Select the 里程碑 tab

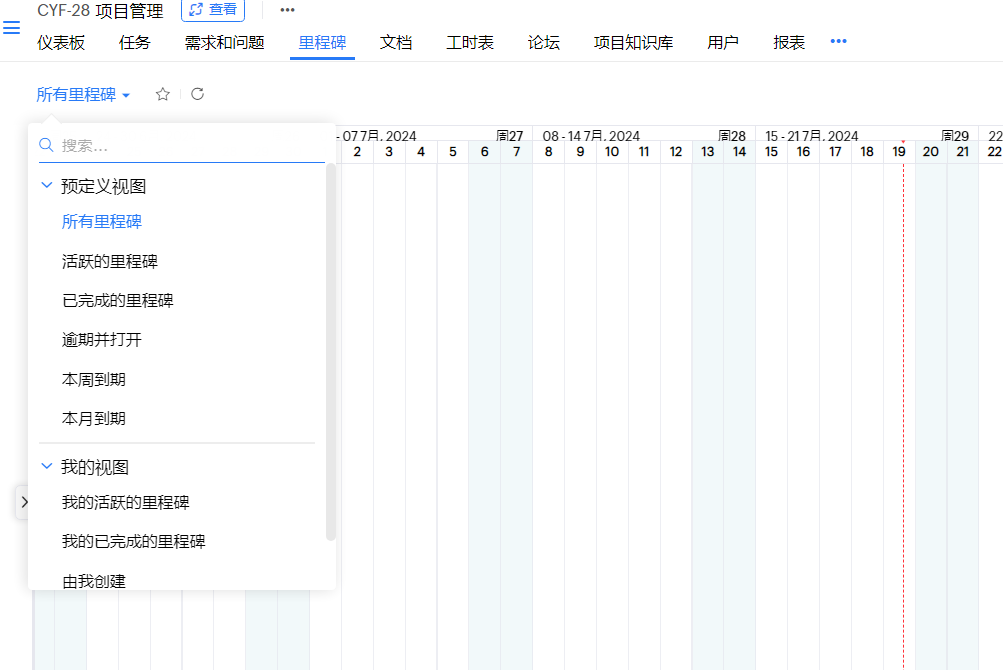[x=322, y=42]
